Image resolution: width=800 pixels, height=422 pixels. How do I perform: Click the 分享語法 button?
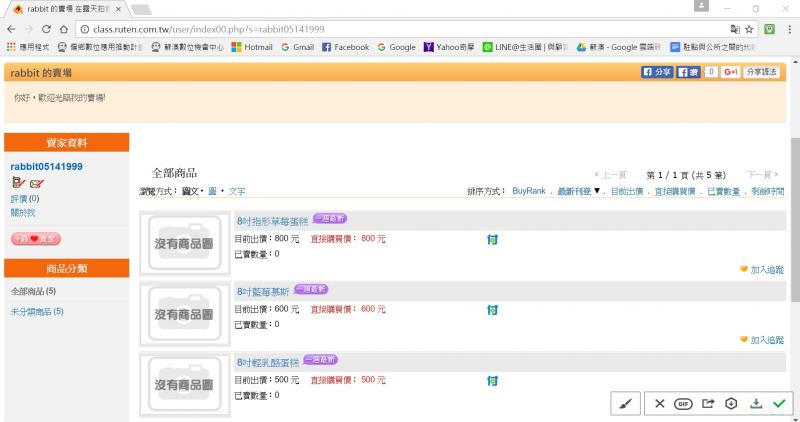click(761, 72)
